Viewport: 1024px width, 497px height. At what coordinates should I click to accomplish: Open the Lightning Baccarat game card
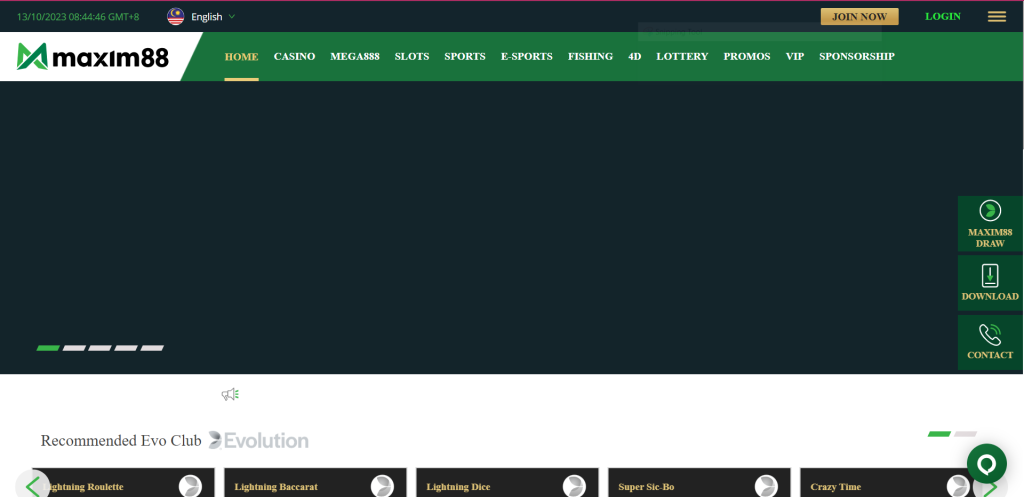pos(315,483)
